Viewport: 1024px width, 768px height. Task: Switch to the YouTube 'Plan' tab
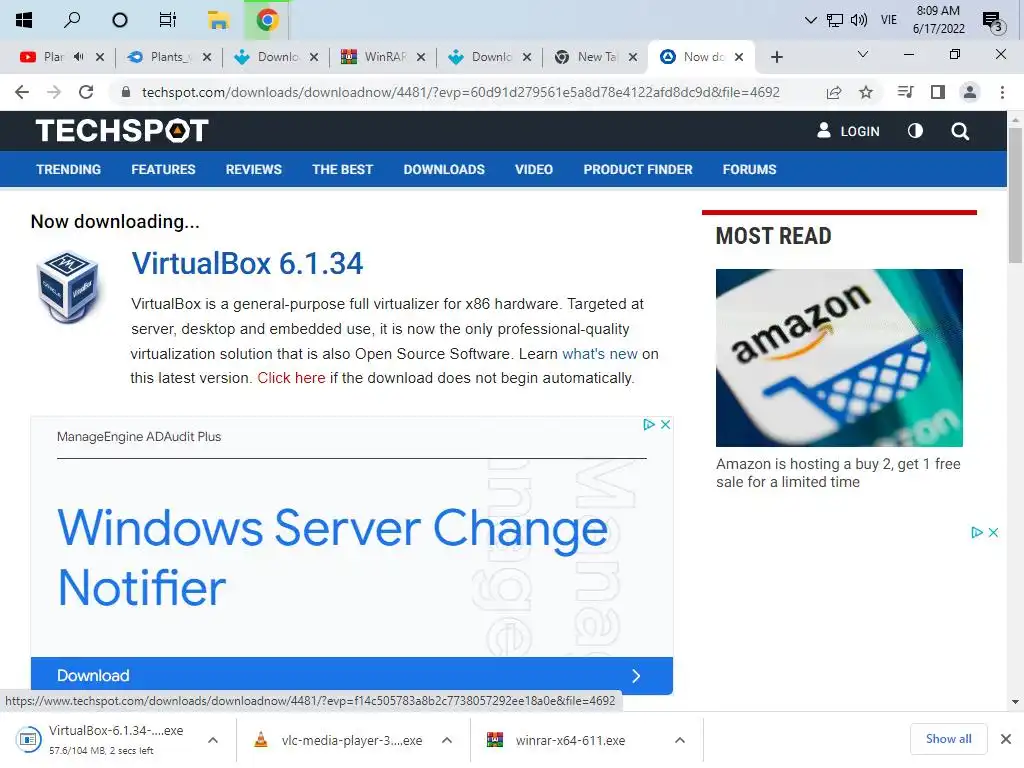(53, 57)
